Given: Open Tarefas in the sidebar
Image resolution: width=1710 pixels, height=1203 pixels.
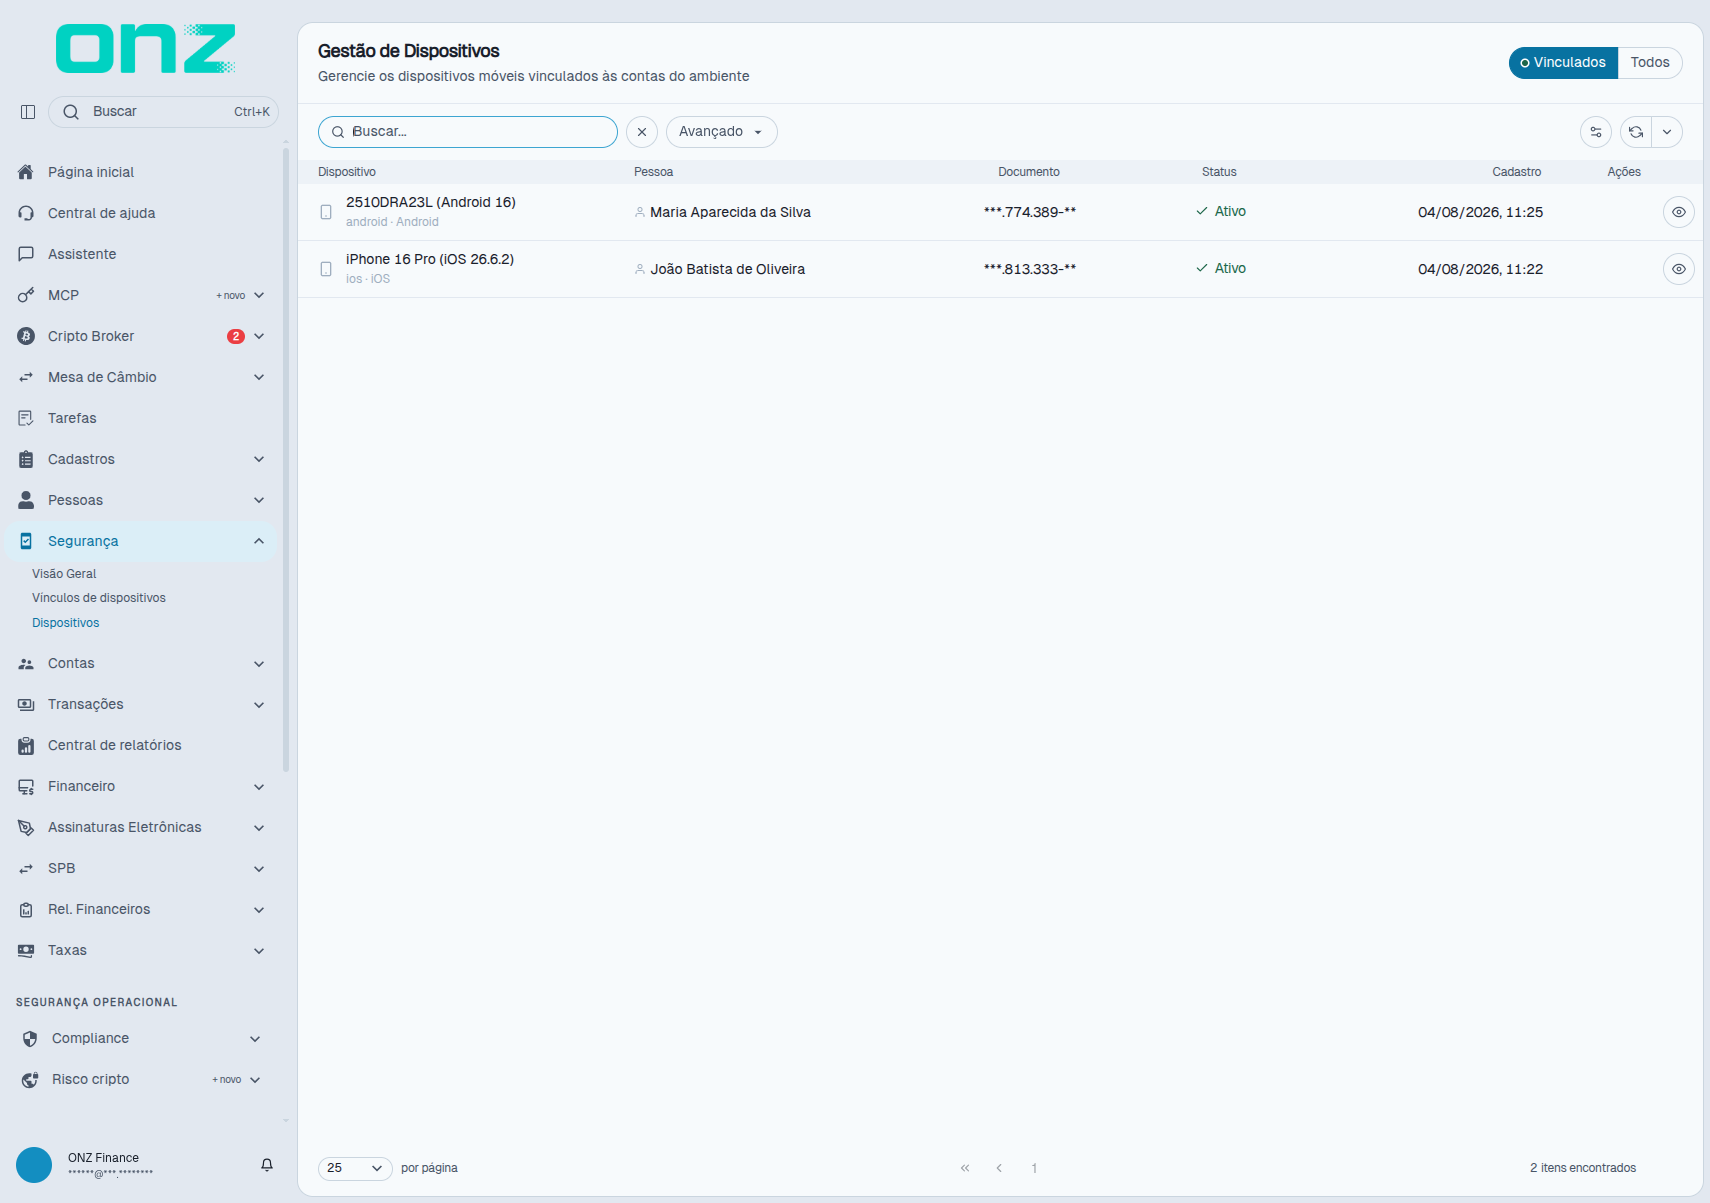Looking at the screenshot, I should 140,418.
